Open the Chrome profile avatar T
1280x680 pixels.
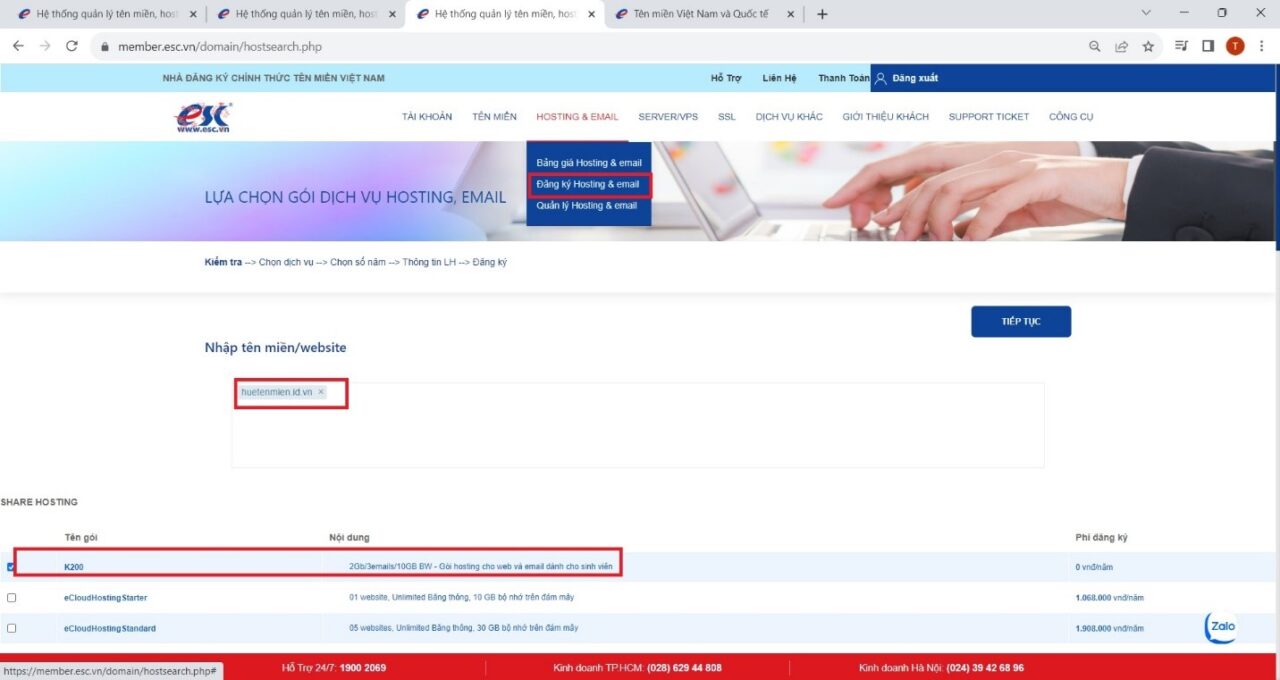point(1235,46)
